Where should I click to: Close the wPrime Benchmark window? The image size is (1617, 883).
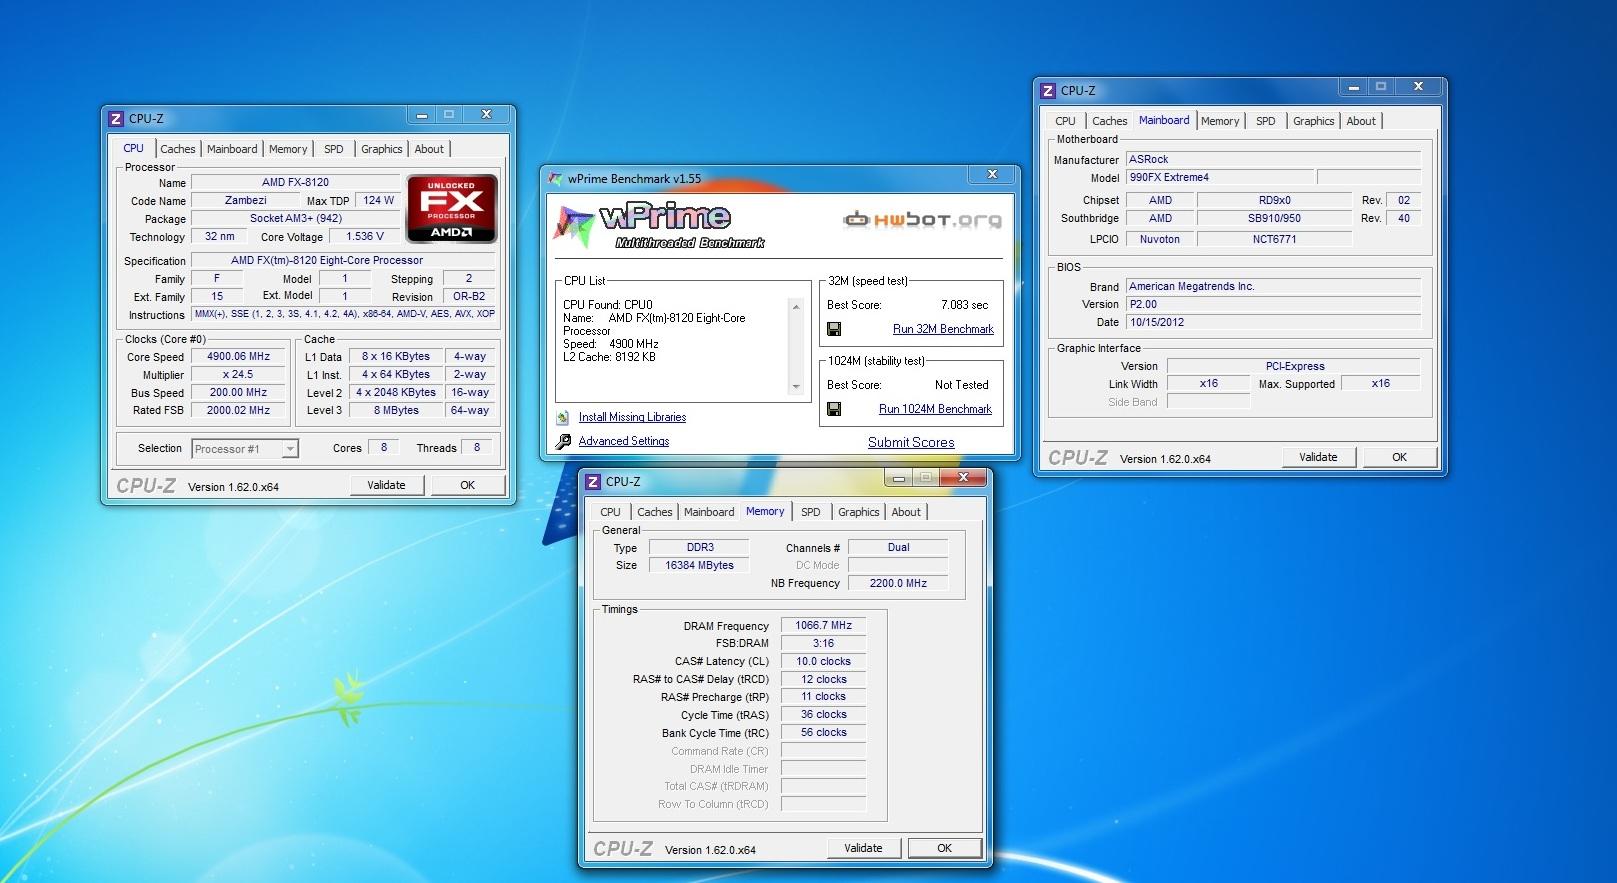[x=992, y=175]
